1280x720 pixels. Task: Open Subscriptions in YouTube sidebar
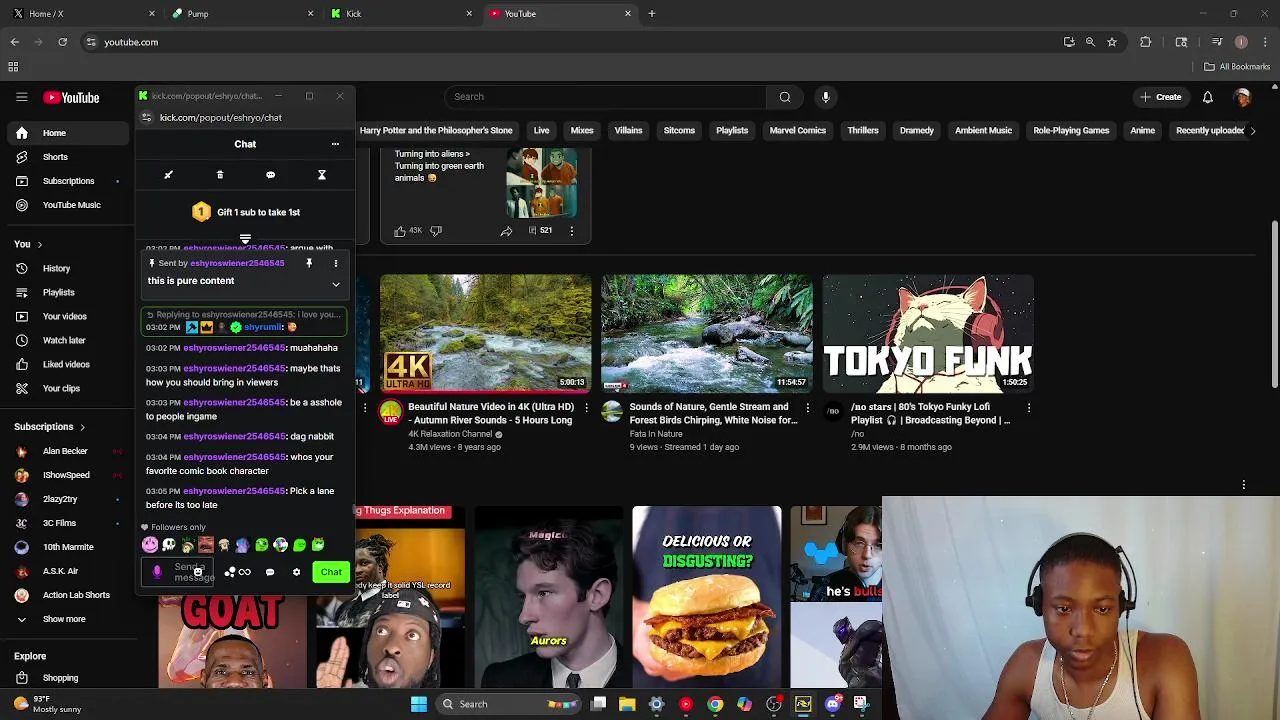pos(68,181)
